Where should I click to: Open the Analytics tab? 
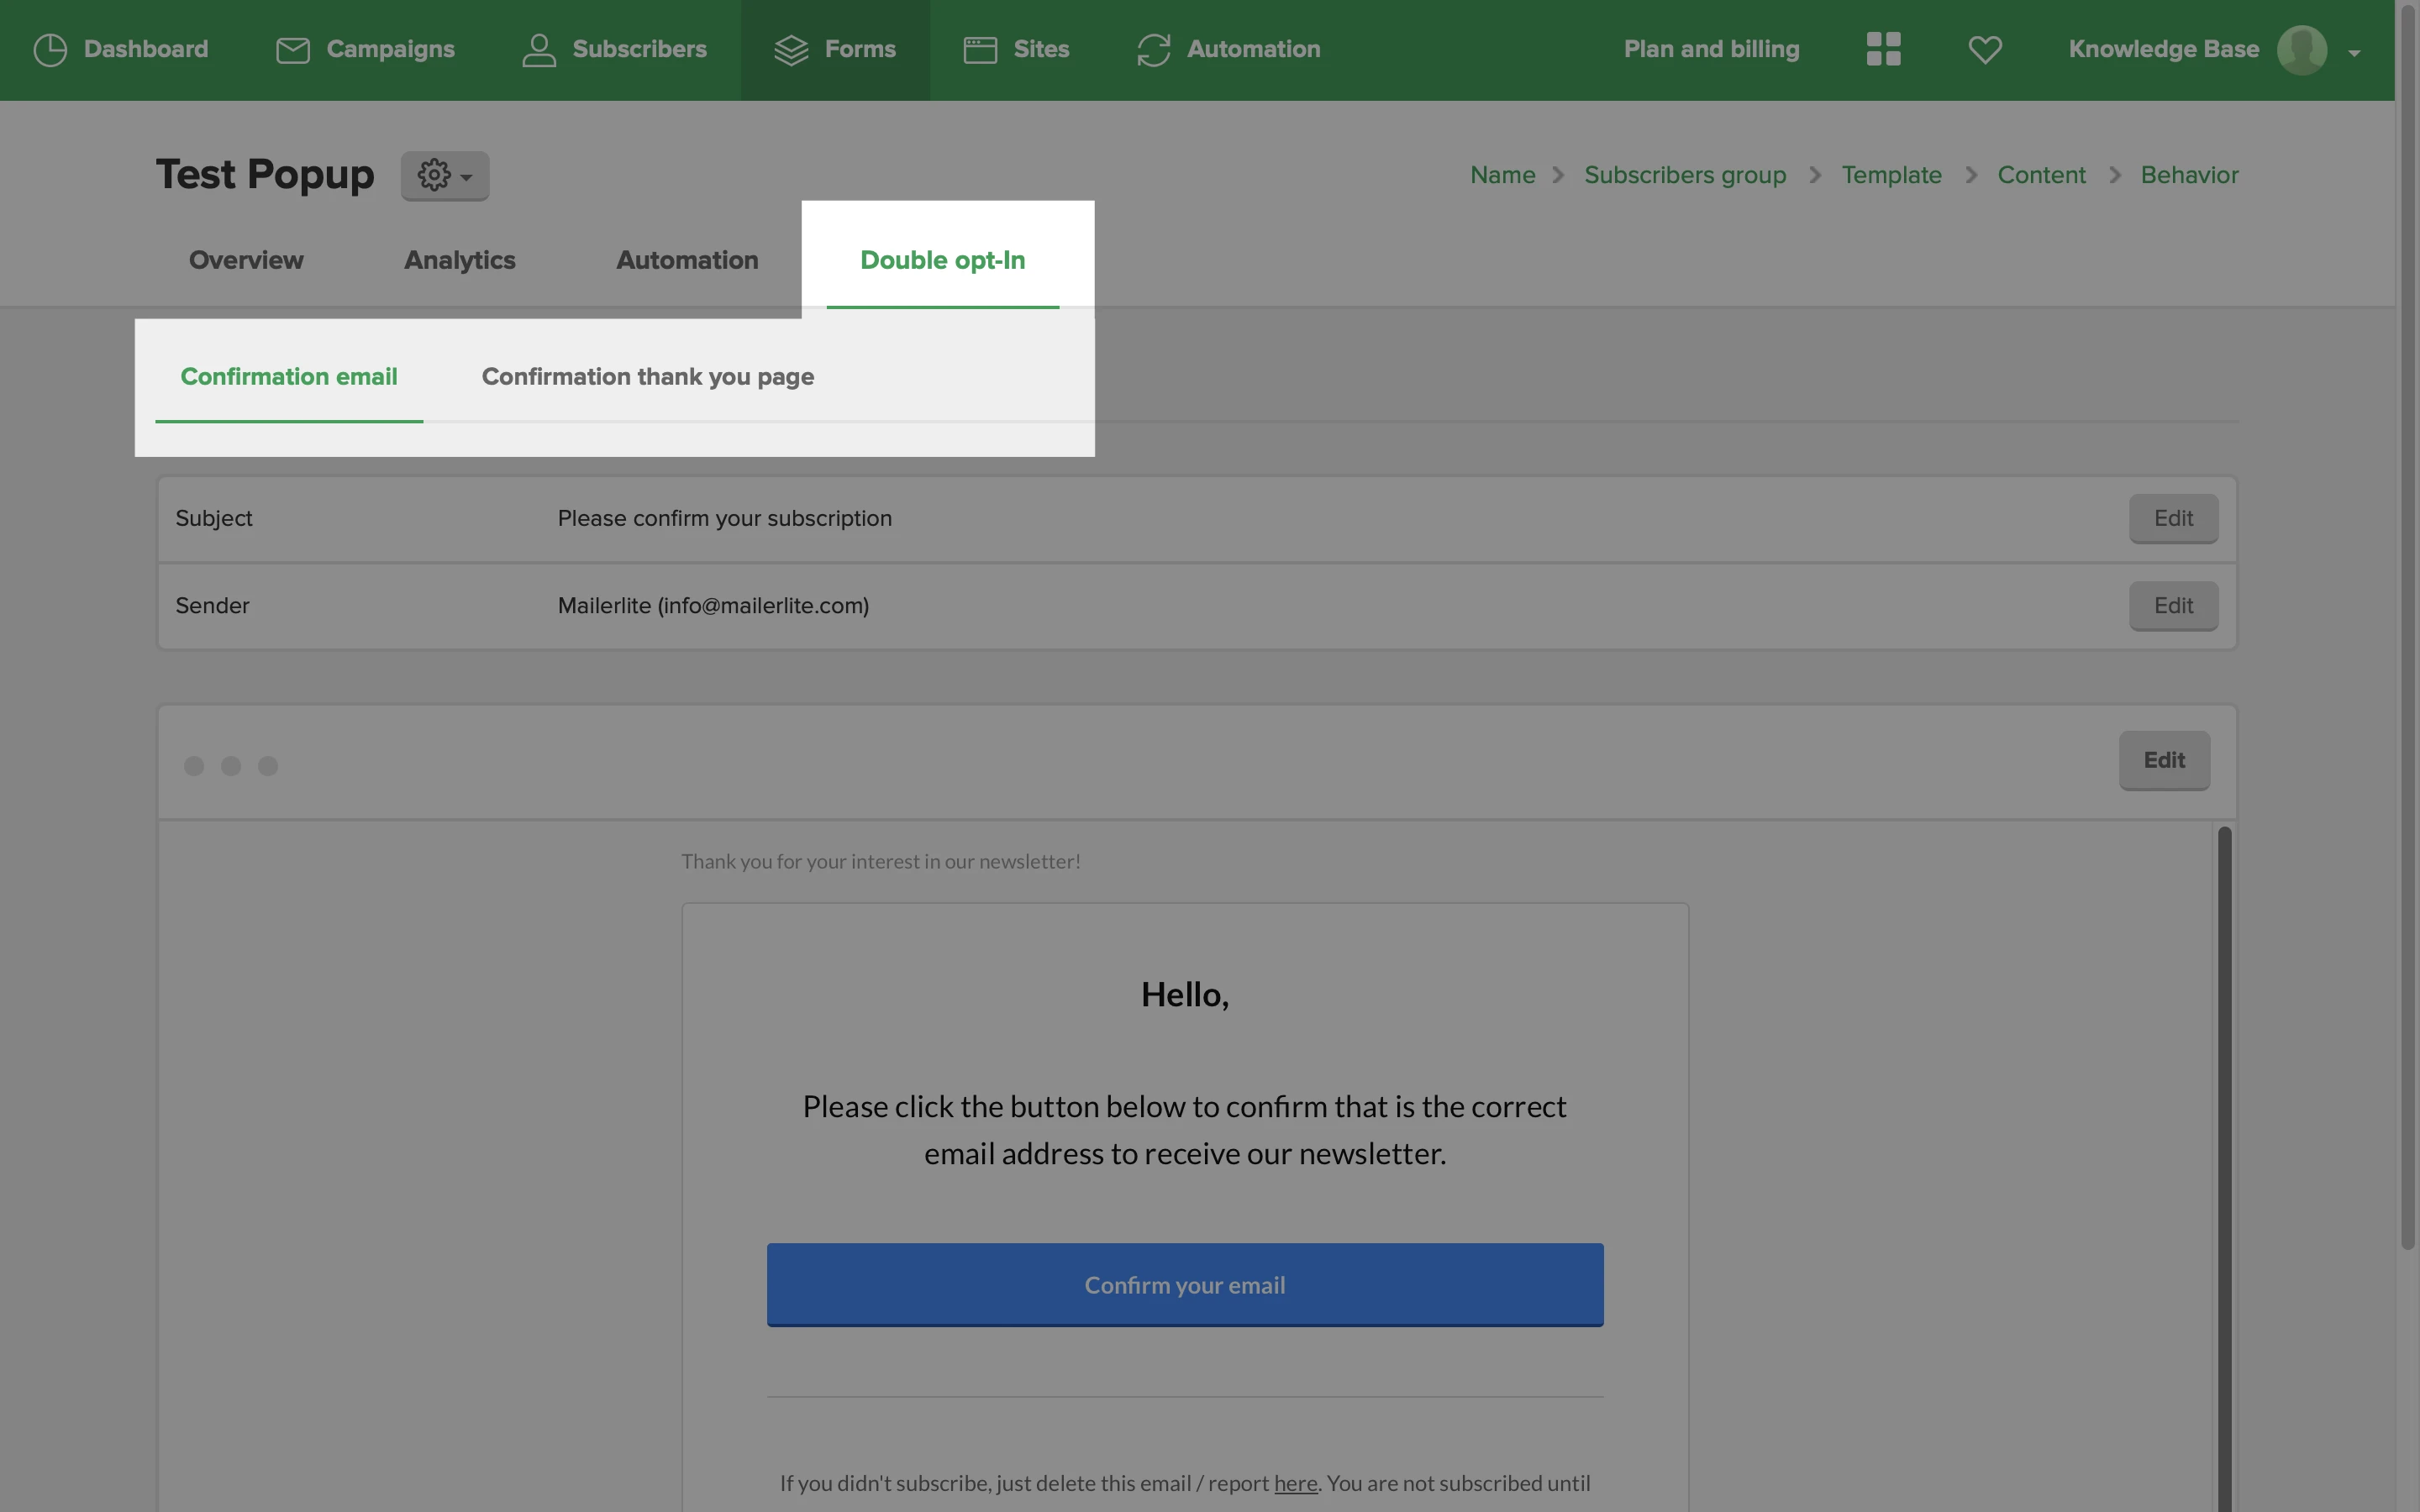pos(459,260)
